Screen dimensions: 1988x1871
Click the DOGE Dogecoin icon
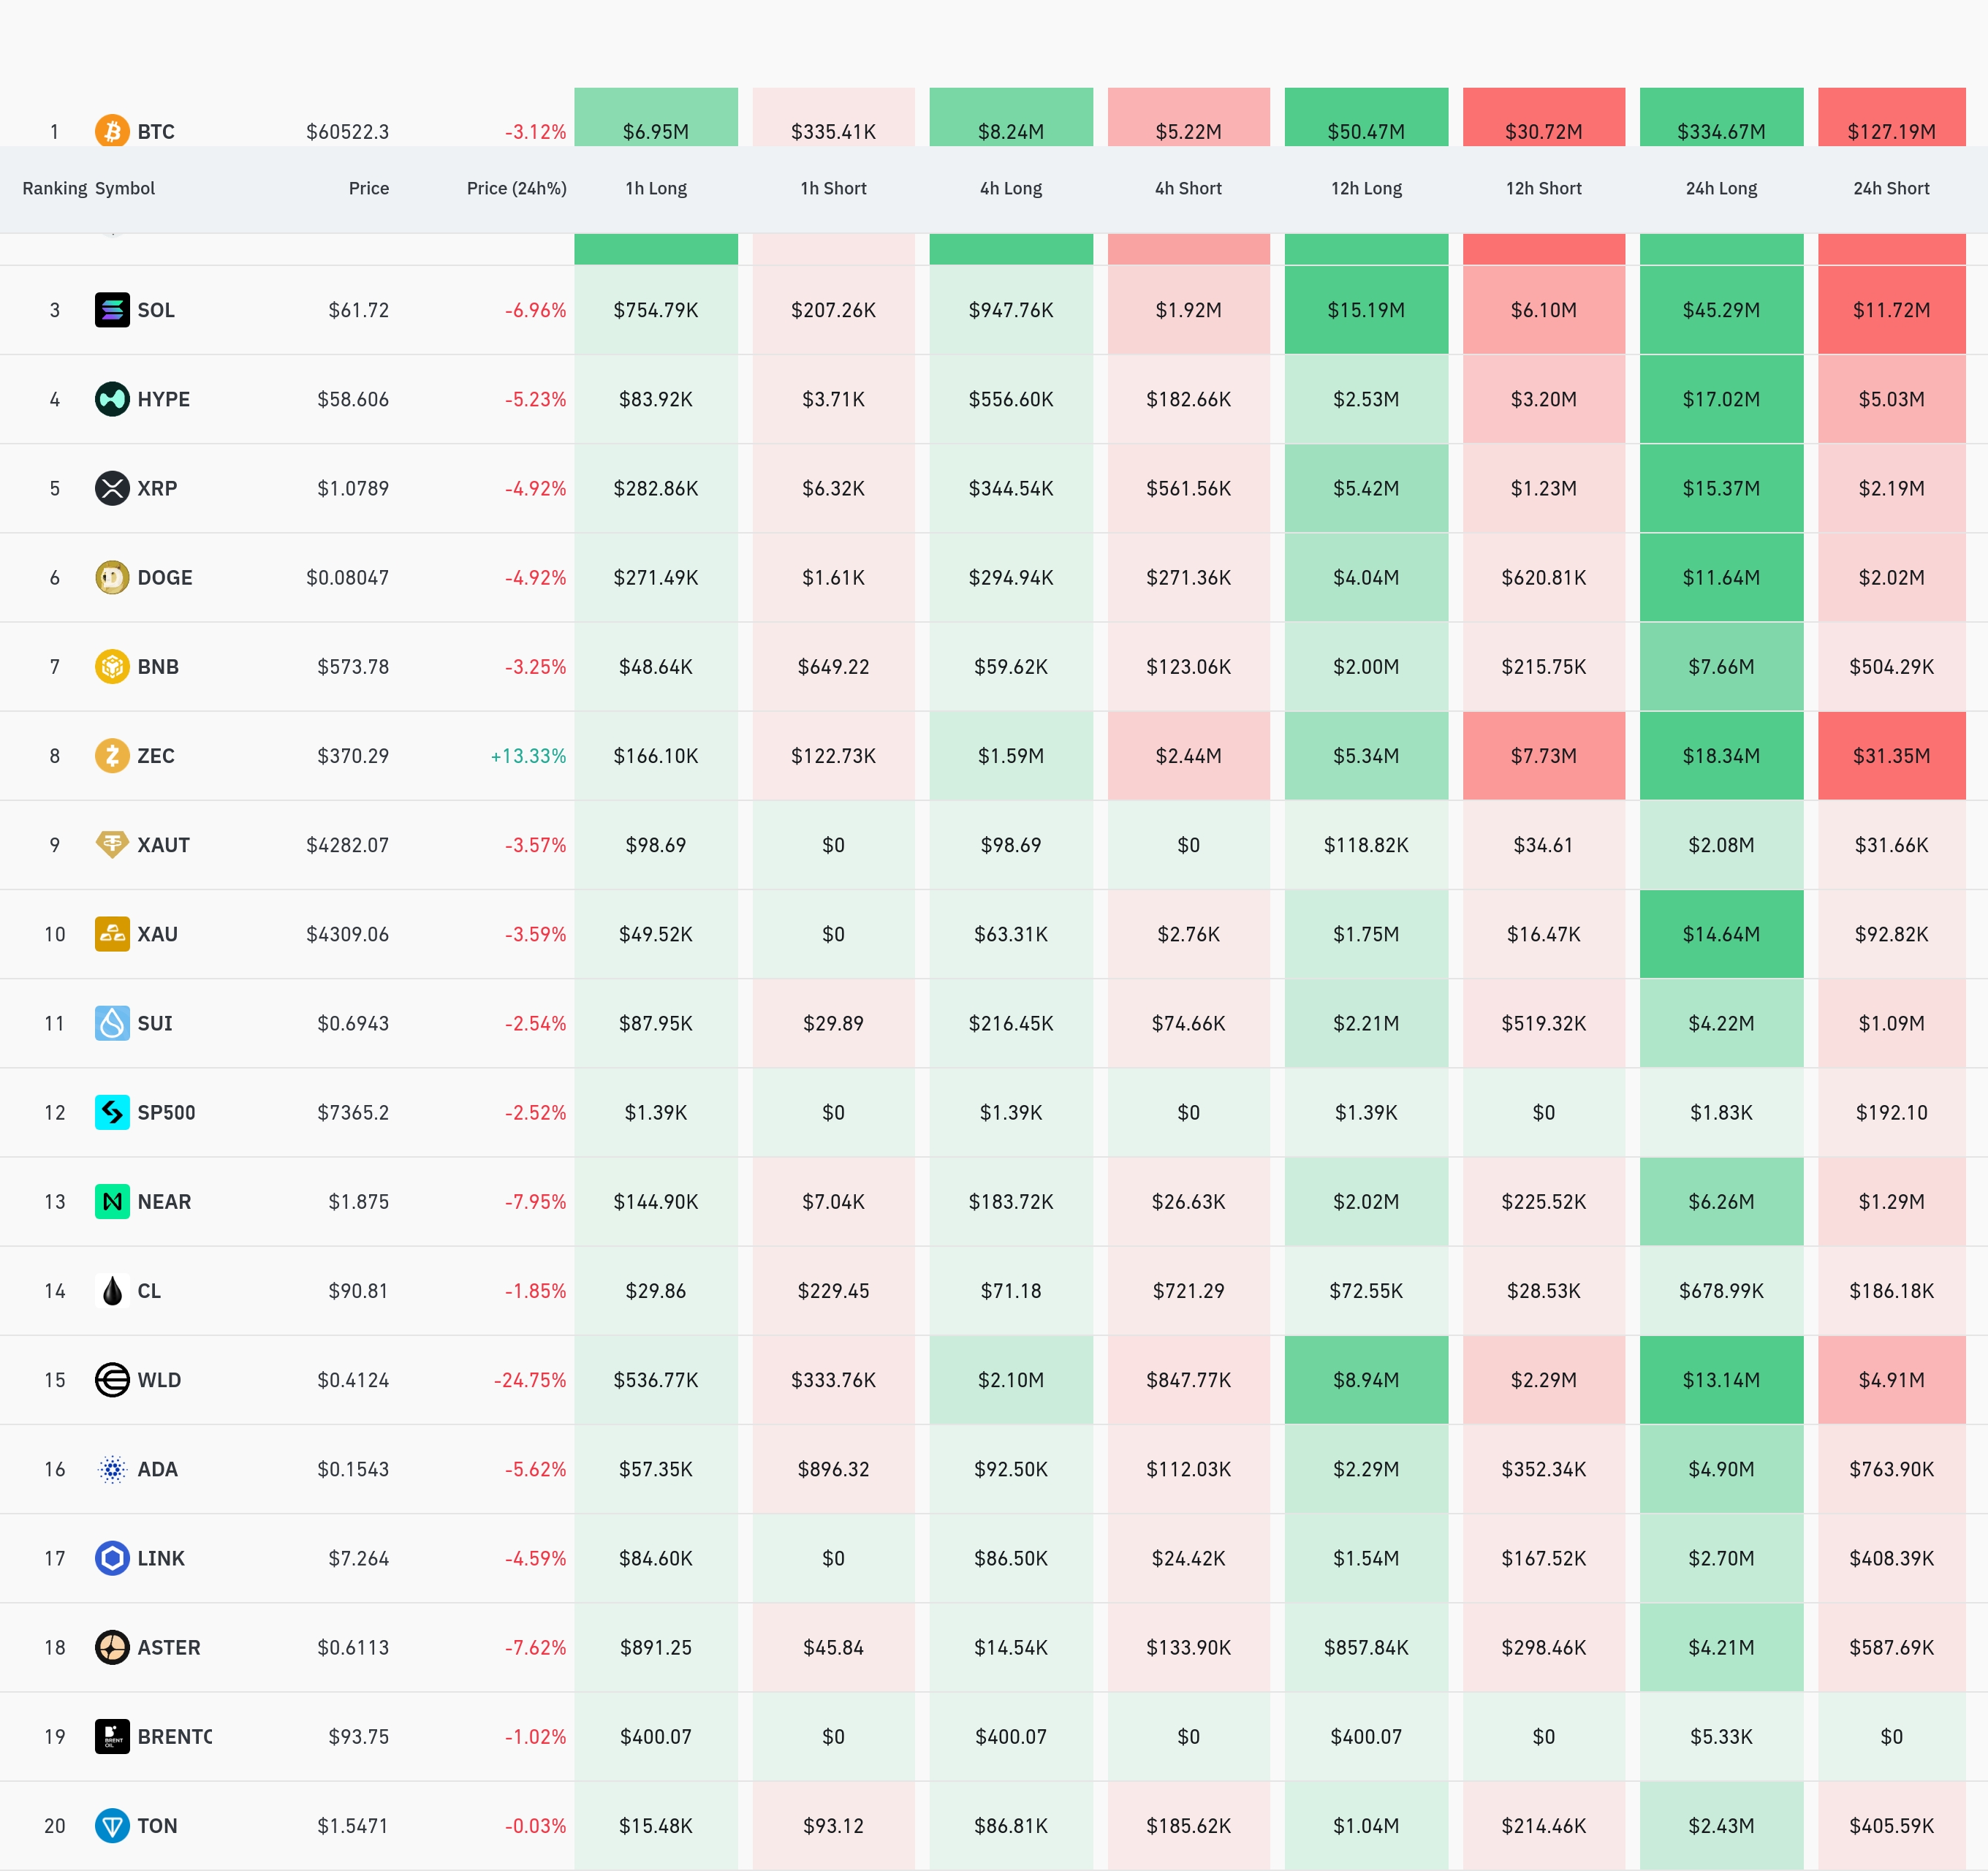click(x=112, y=577)
